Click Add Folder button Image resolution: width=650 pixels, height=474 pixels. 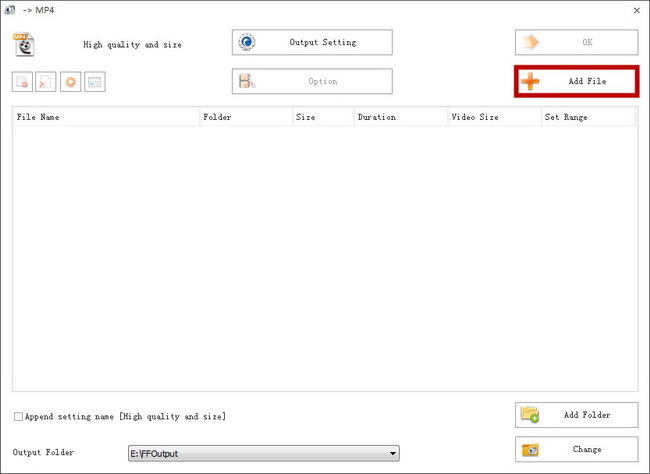577,415
